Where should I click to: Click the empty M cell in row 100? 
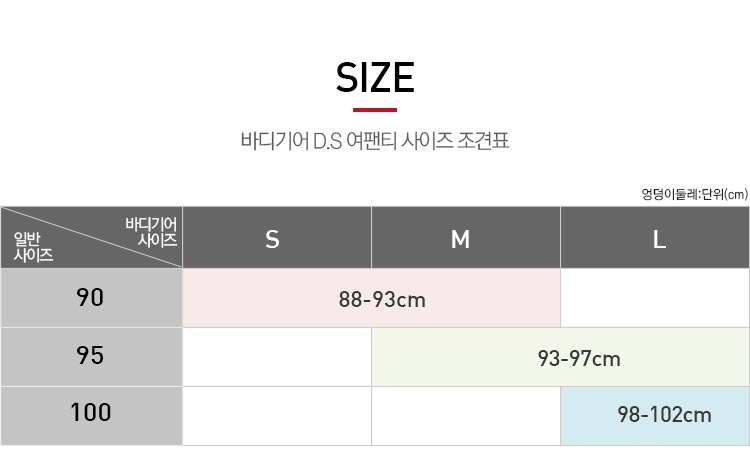[x=466, y=416]
